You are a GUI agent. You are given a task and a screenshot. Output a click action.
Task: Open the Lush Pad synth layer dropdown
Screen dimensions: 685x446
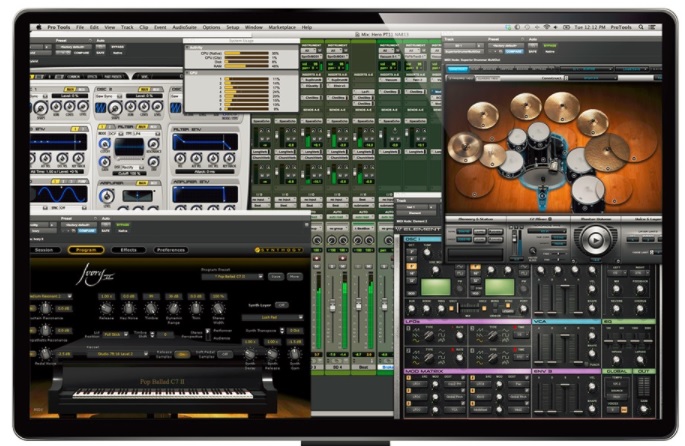(x=272, y=318)
